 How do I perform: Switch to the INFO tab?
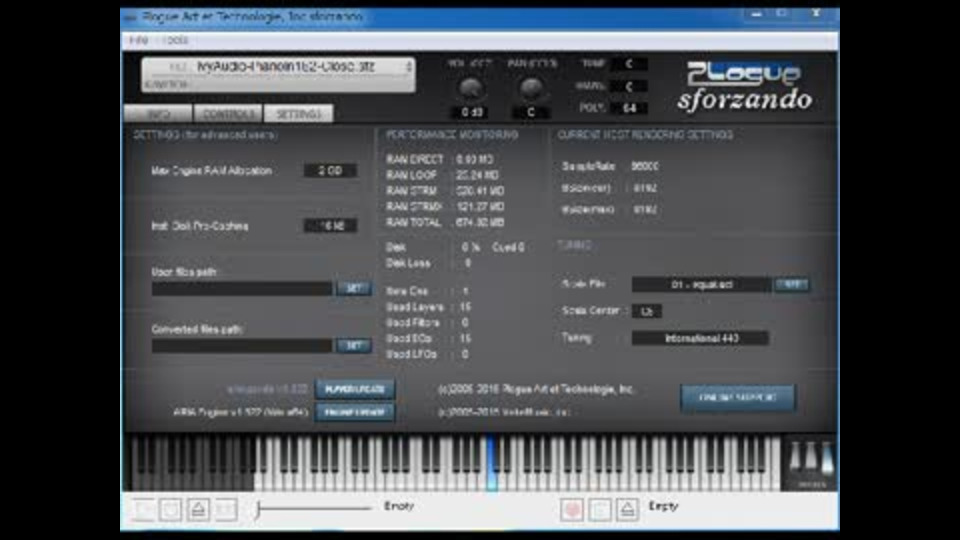pyautogui.click(x=158, y=114)
